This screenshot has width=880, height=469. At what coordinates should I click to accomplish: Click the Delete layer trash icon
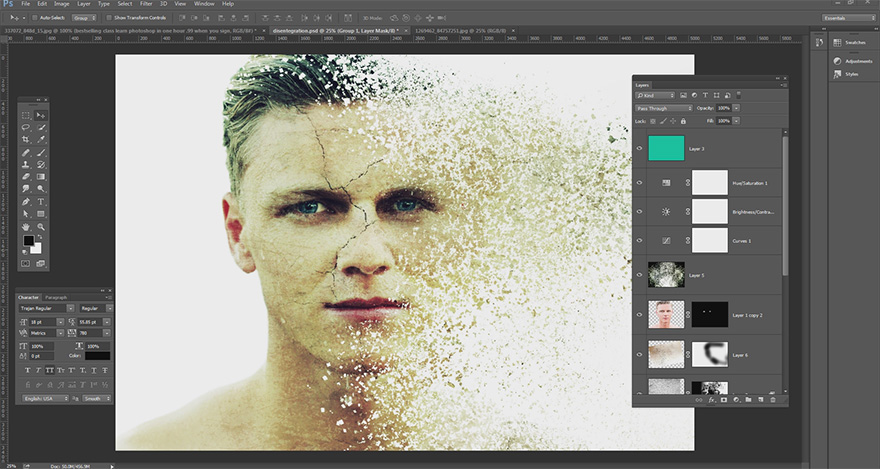[773, 400]
